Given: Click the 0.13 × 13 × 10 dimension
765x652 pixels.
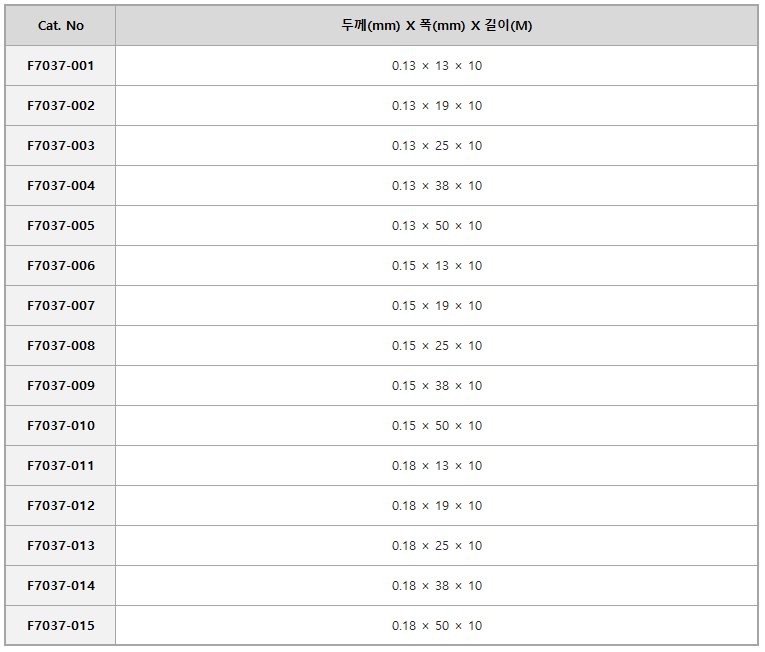Looking at the screenshot, I should click(x=437, y=65).
